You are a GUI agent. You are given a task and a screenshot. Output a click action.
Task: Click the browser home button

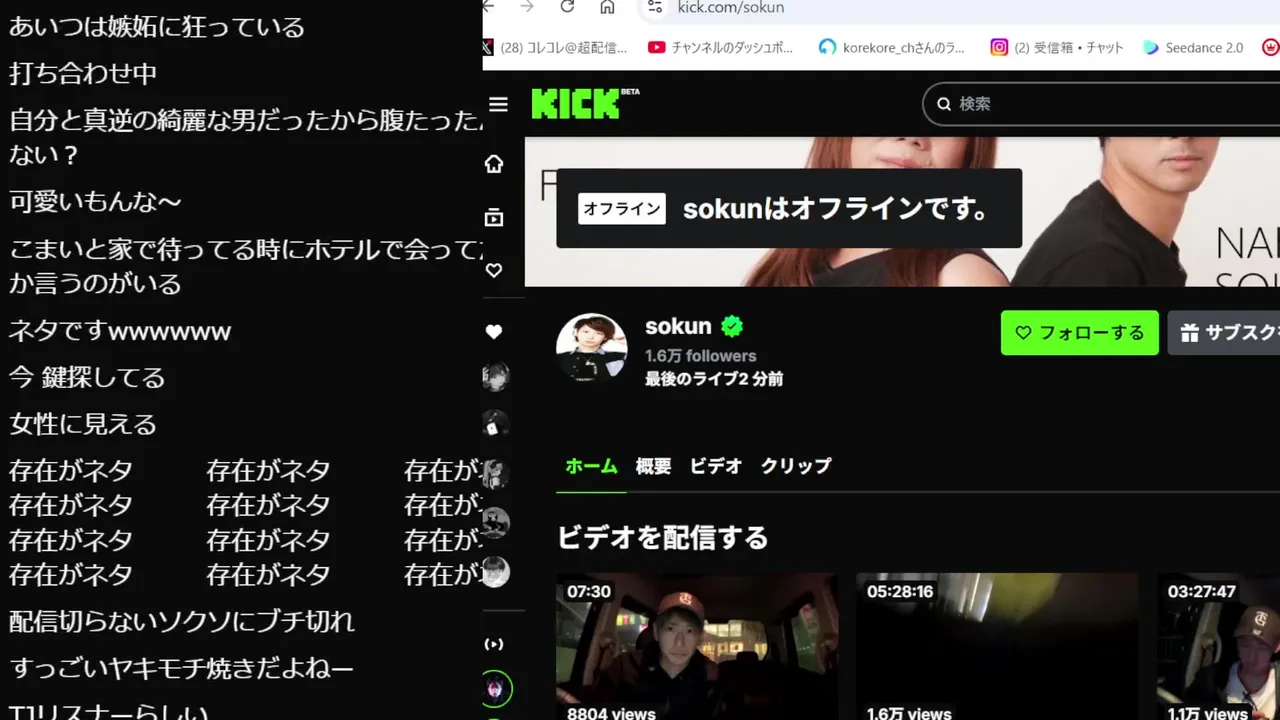[x=607, y=7]
